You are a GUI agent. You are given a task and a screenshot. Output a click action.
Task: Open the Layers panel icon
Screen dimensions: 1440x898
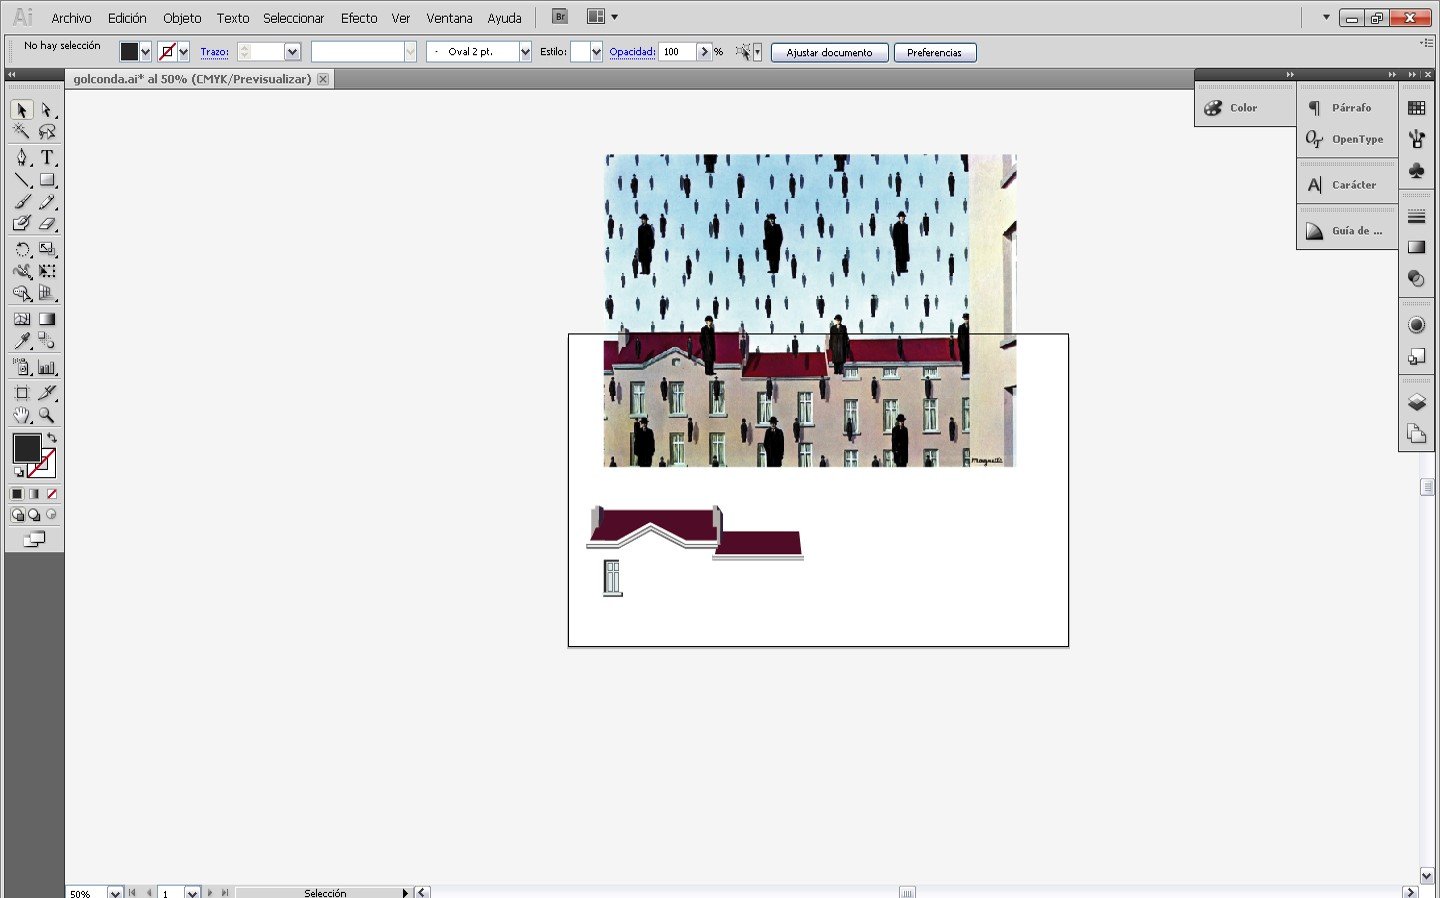pos(1416,403)
